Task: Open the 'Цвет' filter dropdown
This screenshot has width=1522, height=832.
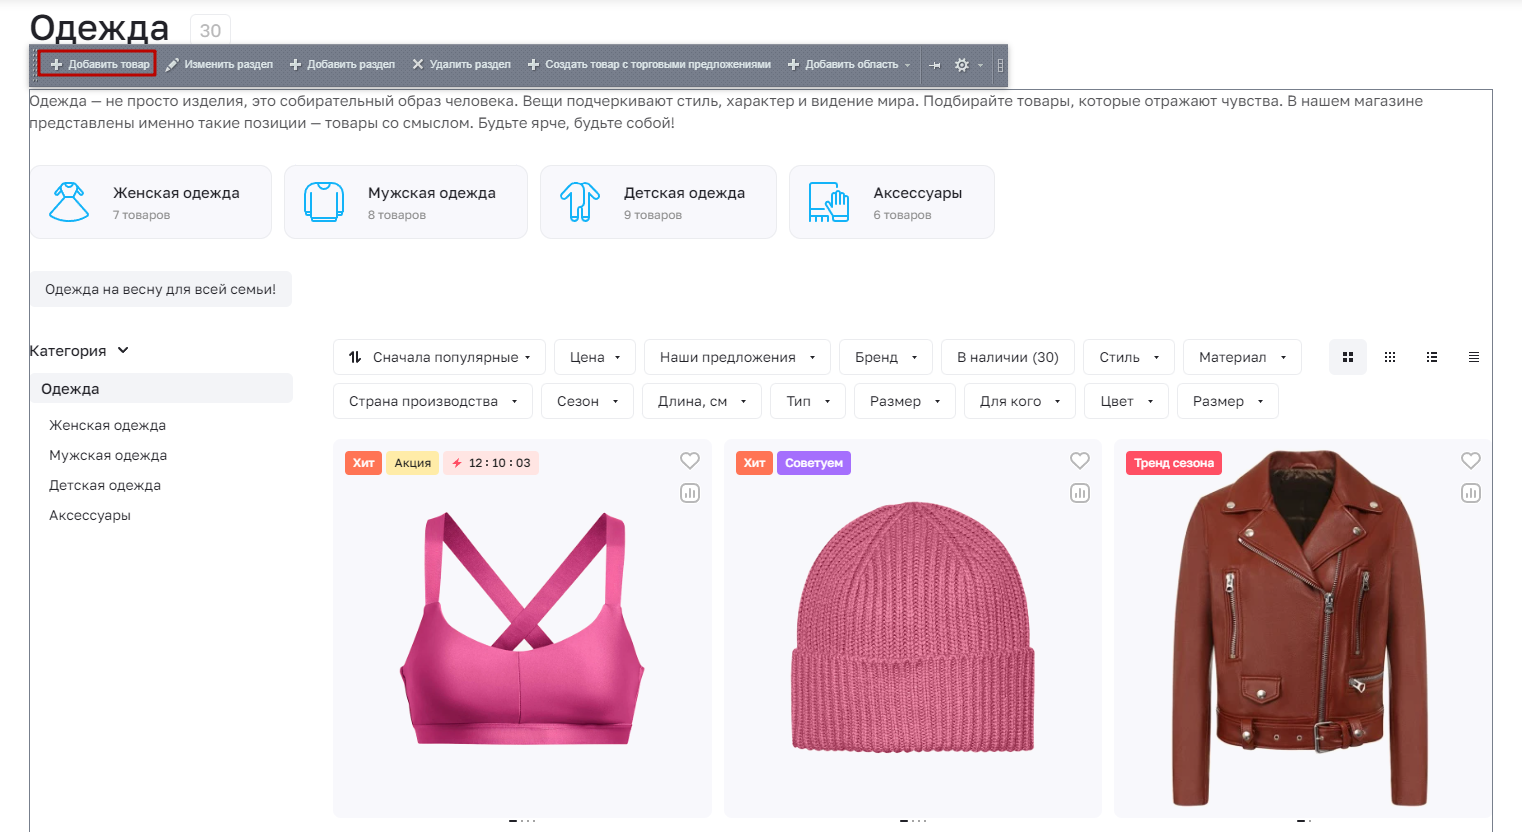Action: pyautogui.click(x=1127, y=401)
